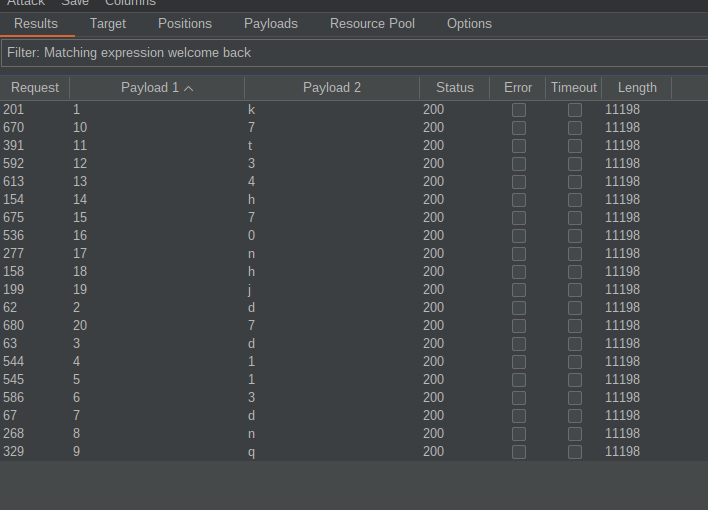This screenshot has width=708, height=510.
Task: Toggle Timeout checkbox for request 201
Action: [x=575, y=110]
